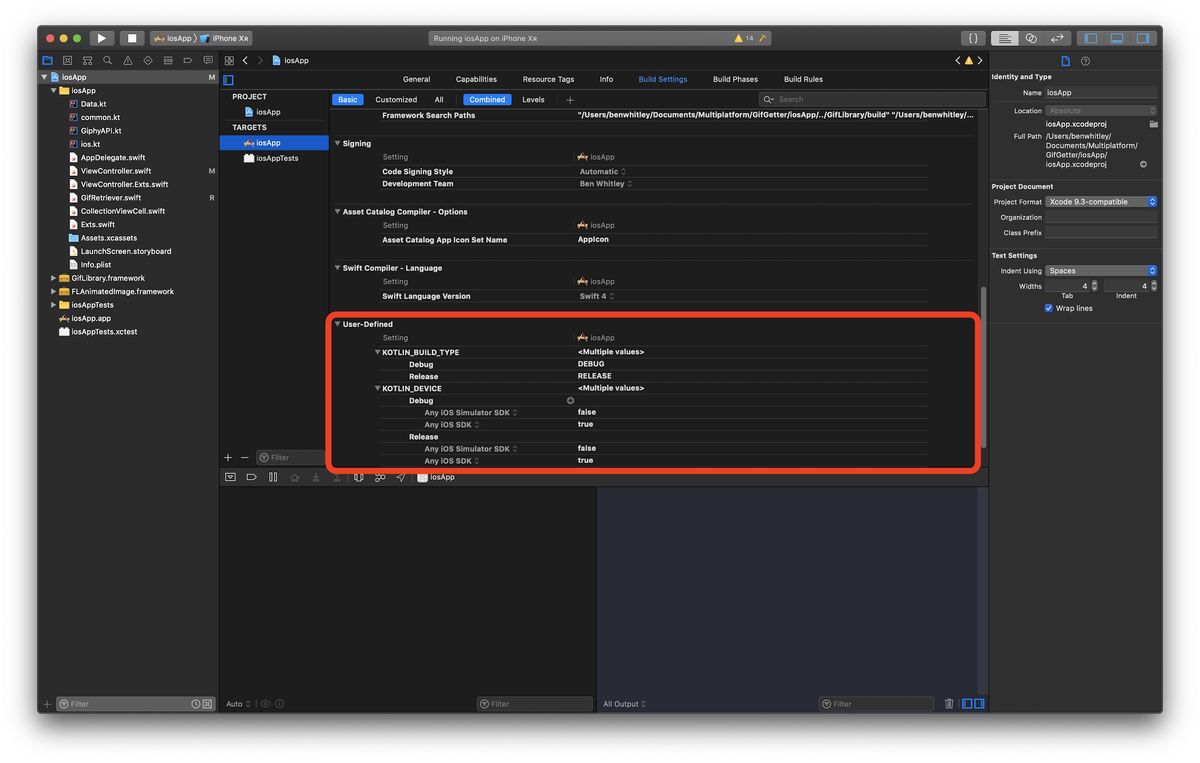Open the related items grid menu
This screenshot has width=1200, height=763.
click(x=229, y=60)
